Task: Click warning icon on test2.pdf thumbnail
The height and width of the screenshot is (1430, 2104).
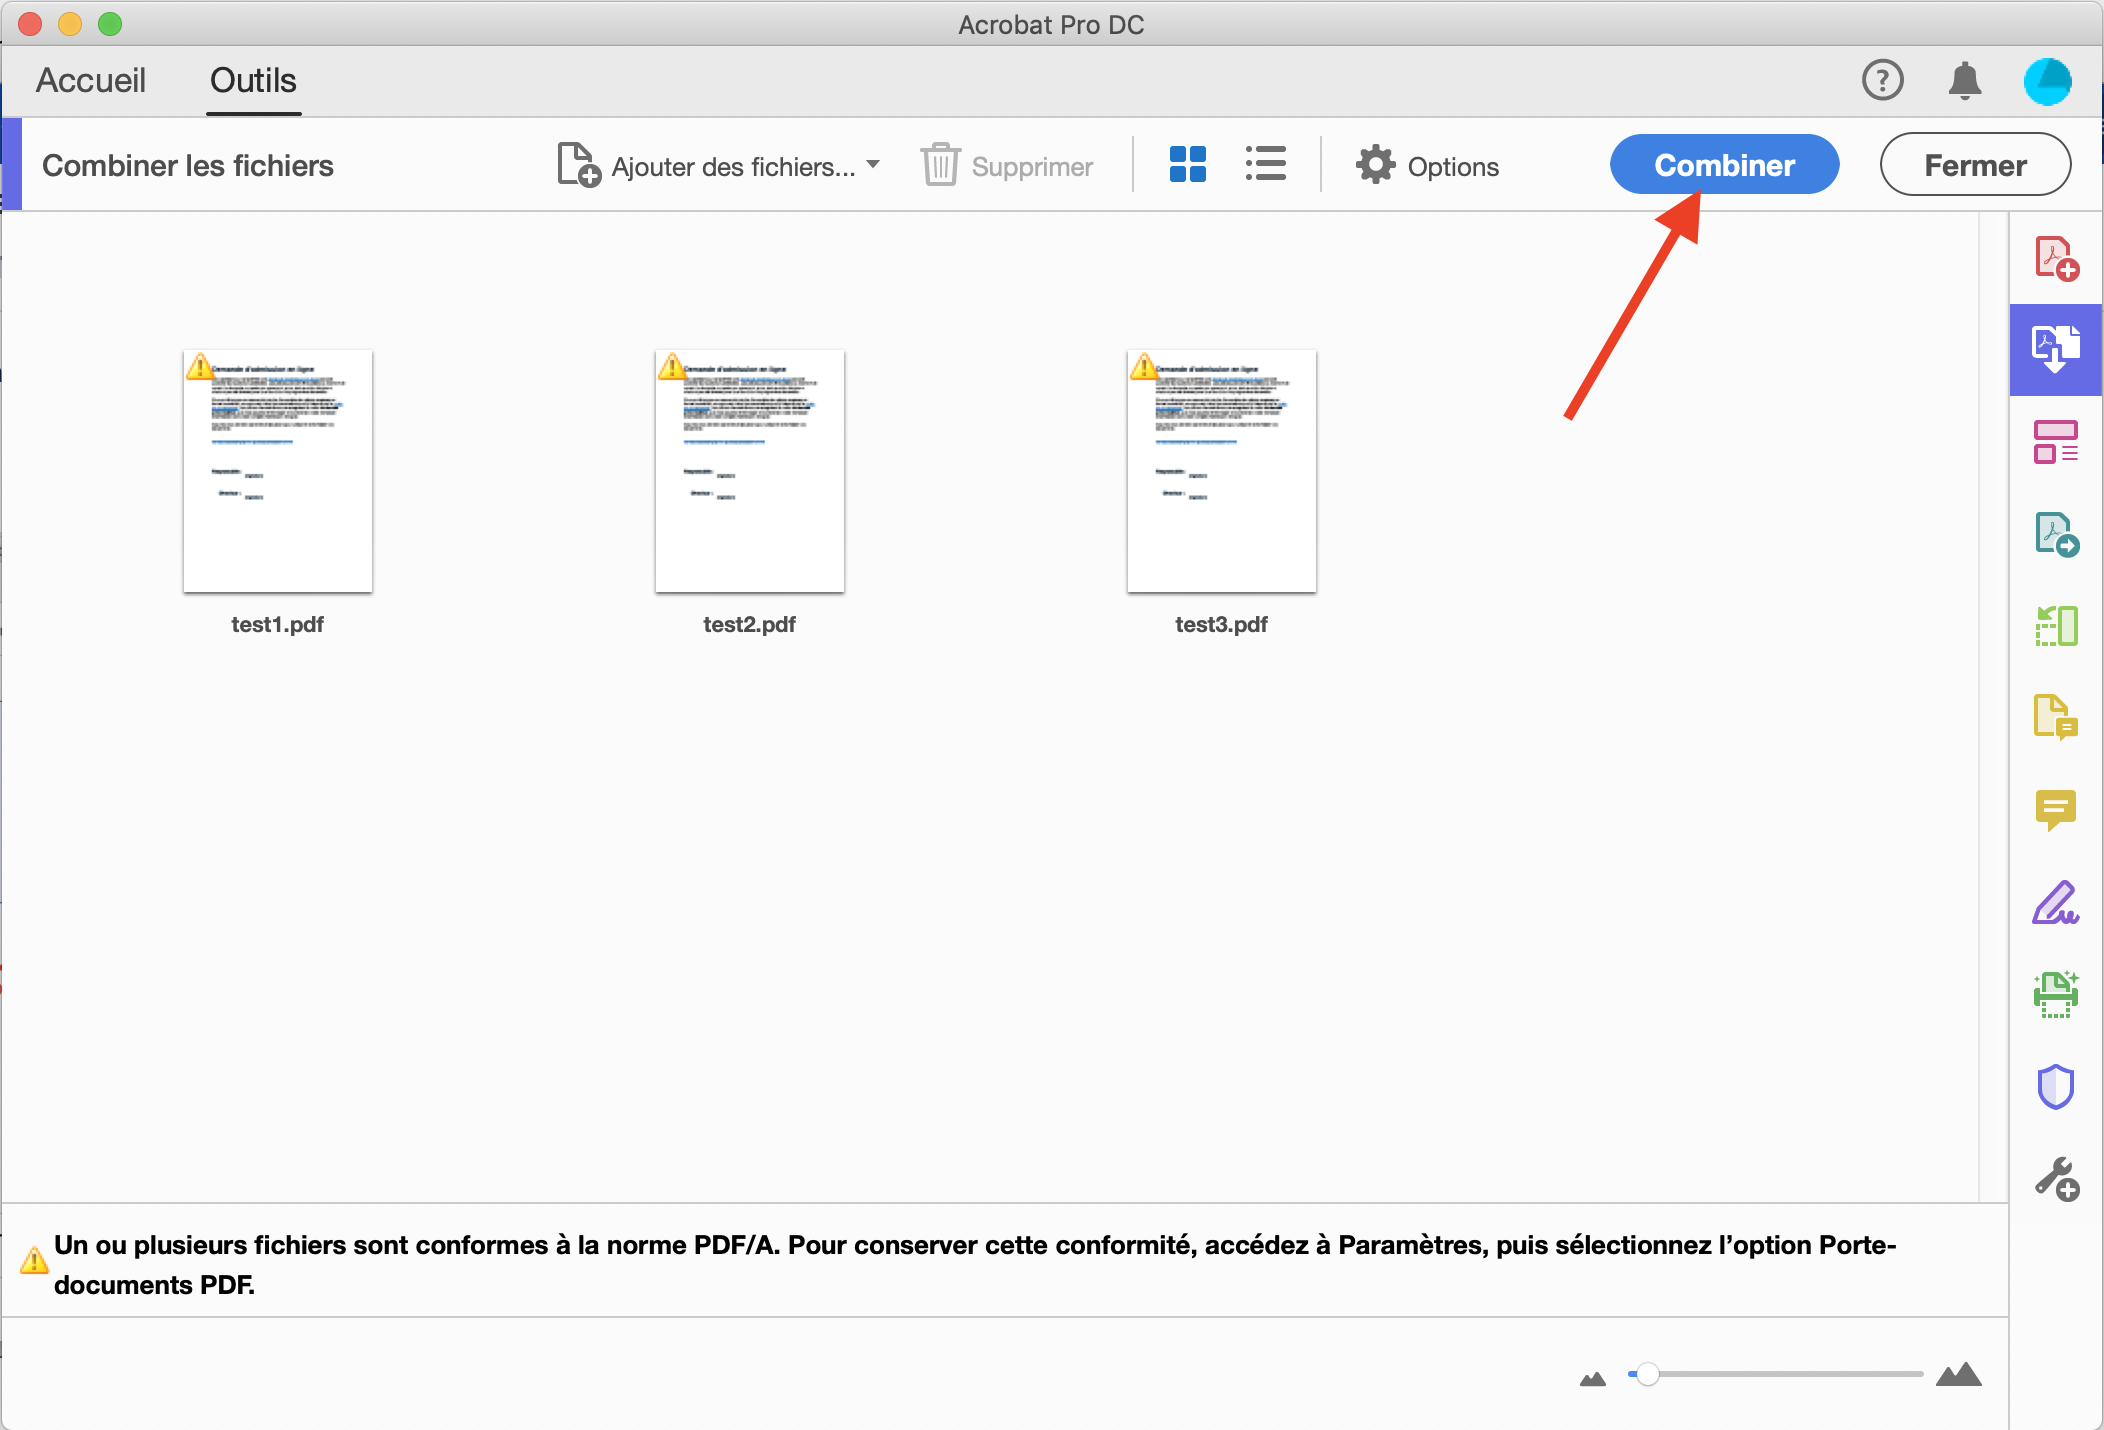Action: click(x=671, y=366)
